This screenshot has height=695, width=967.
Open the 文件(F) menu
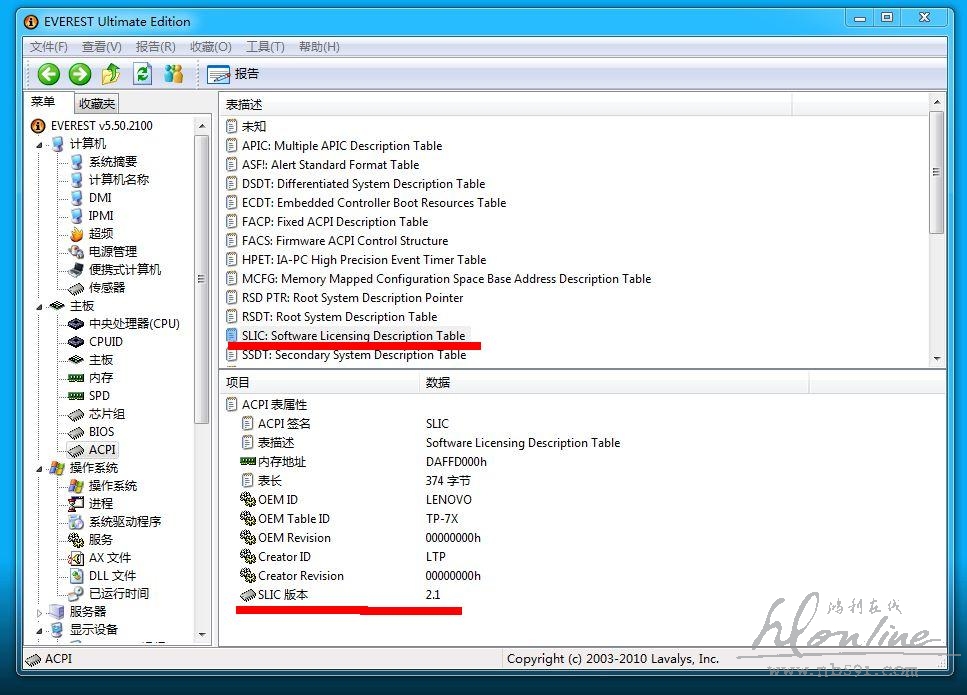(x=48, y=47)
